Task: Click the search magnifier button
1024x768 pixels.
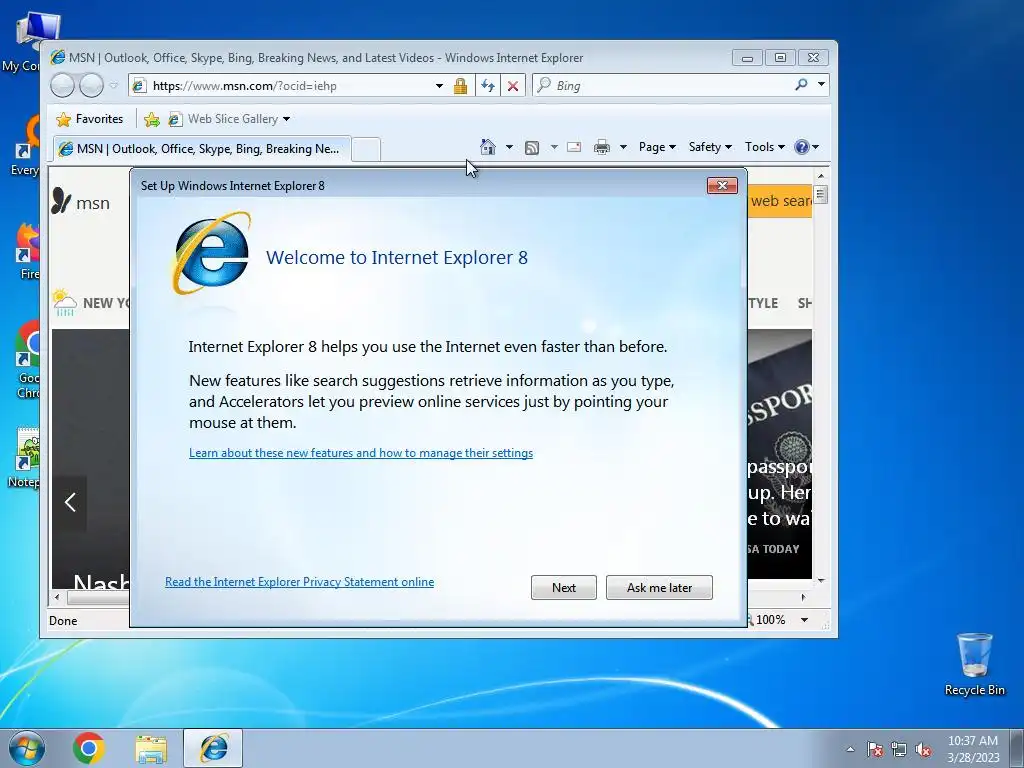Action: [x=801, y=85]
